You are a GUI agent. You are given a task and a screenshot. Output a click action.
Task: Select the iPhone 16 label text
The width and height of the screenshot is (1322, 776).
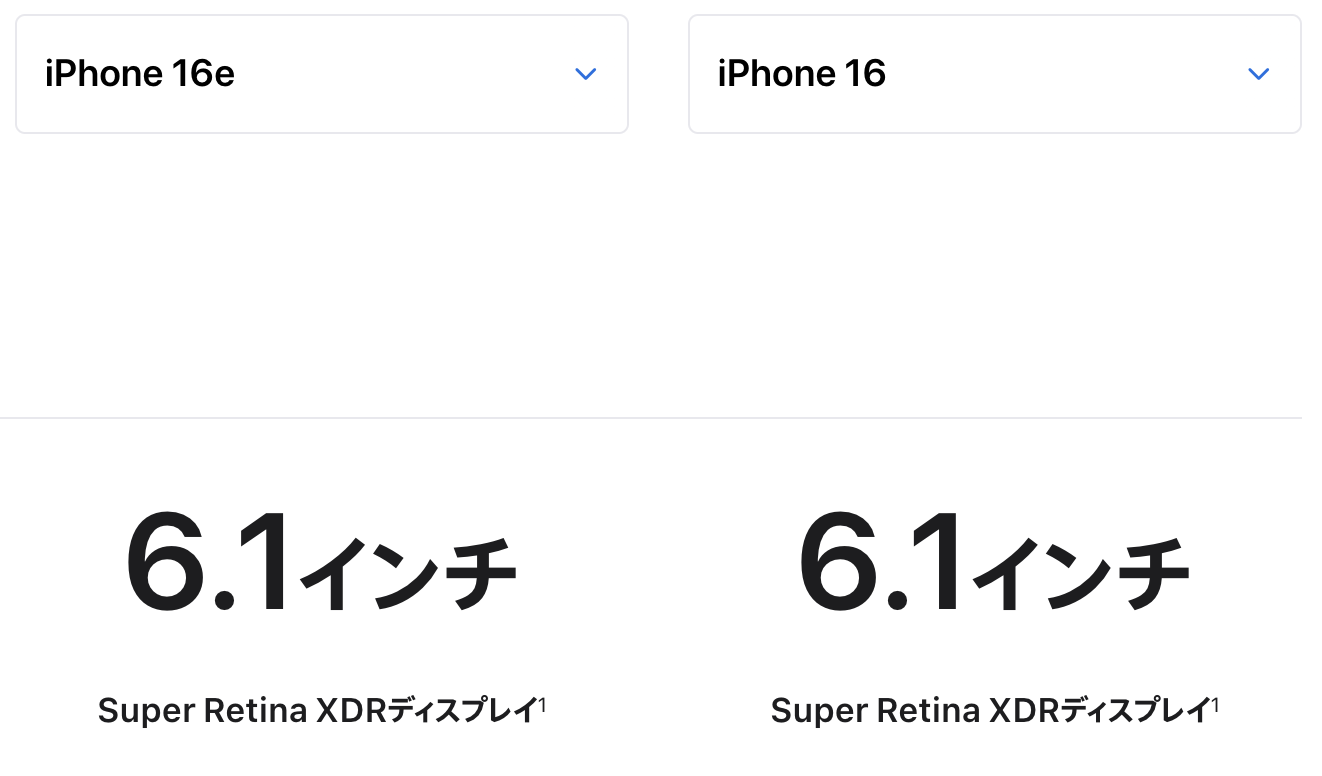pos(802,73)
